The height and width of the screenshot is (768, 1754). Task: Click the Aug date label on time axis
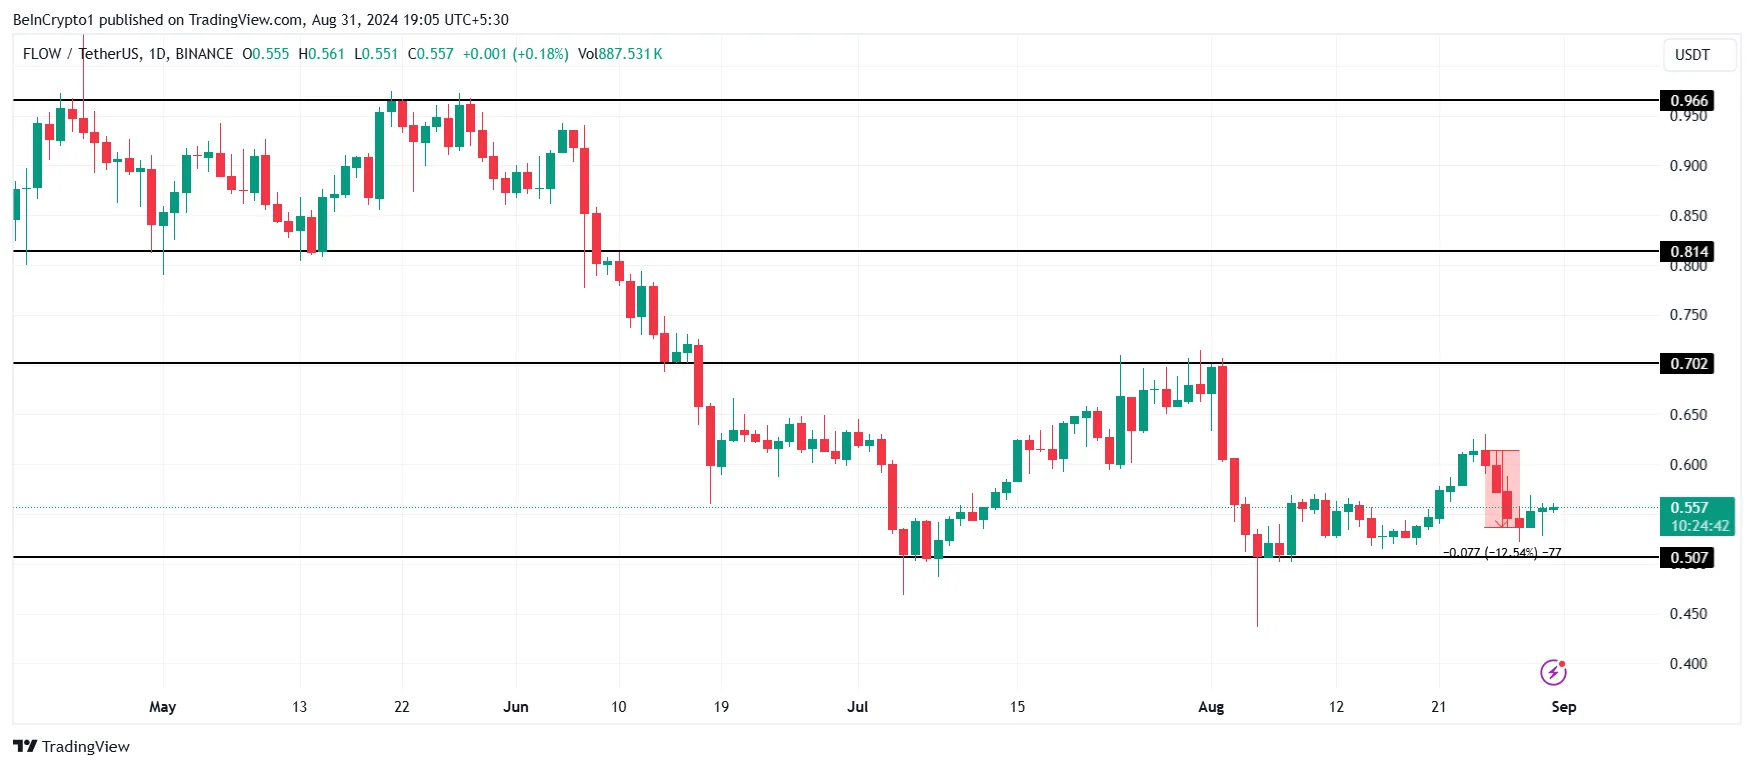[1211, 707]
